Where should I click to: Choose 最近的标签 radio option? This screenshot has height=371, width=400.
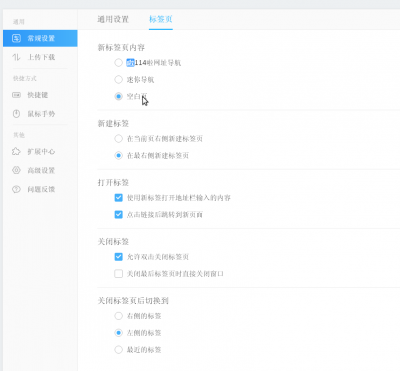[118, 350]
